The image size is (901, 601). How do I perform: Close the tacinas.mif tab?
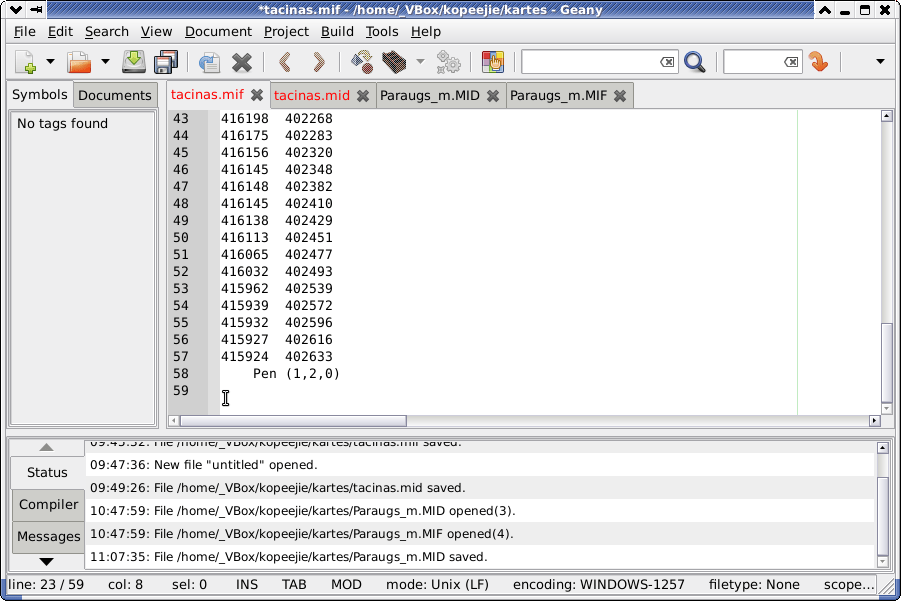tap(257, 95)
